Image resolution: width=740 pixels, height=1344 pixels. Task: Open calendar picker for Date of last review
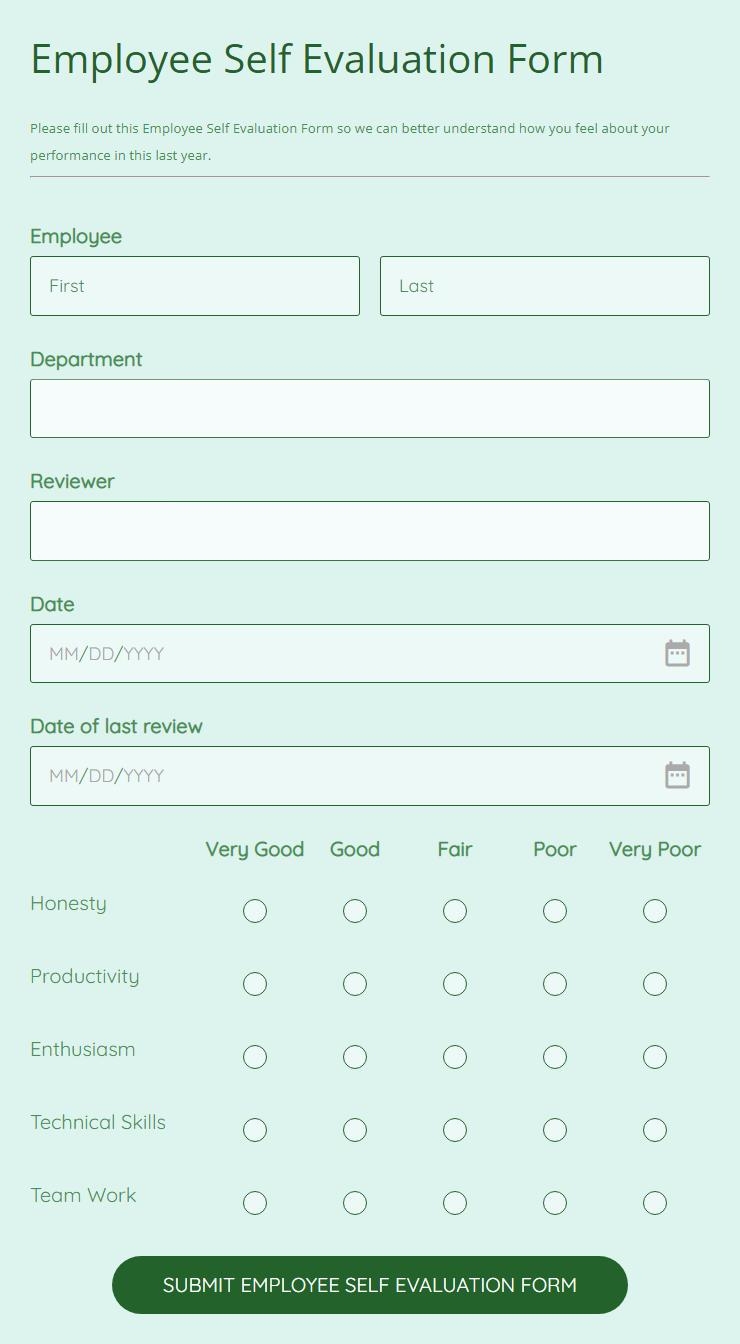(677, 776)
